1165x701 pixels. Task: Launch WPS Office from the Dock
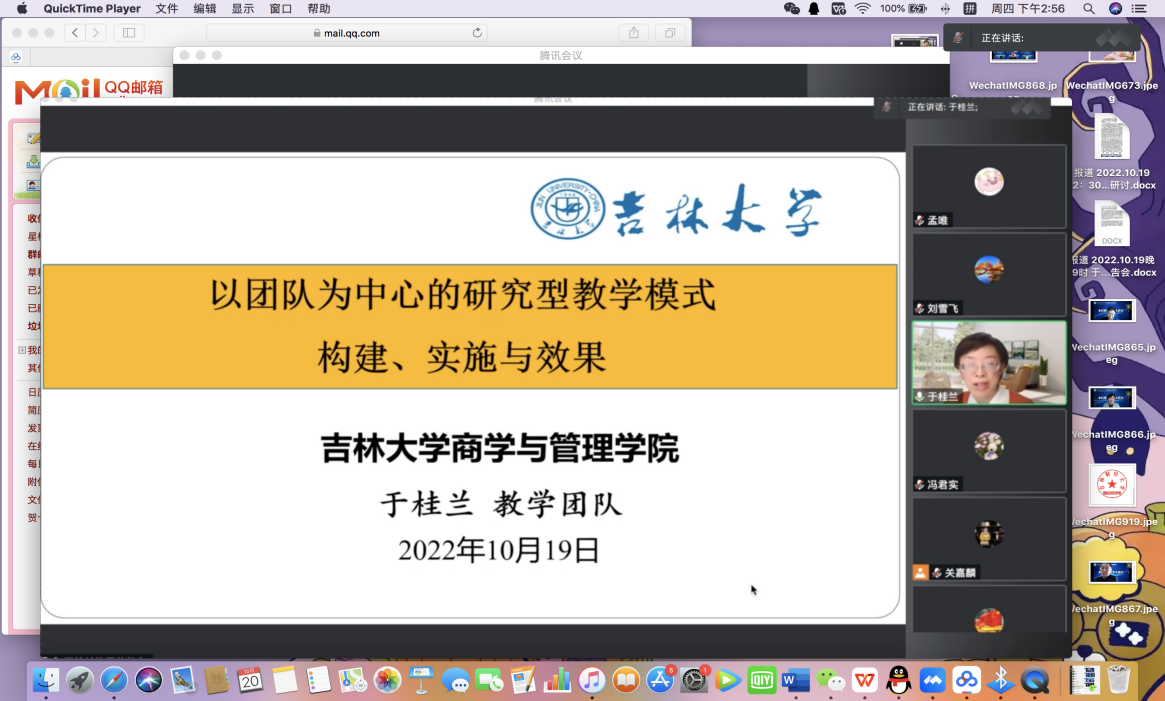[864, 681]
